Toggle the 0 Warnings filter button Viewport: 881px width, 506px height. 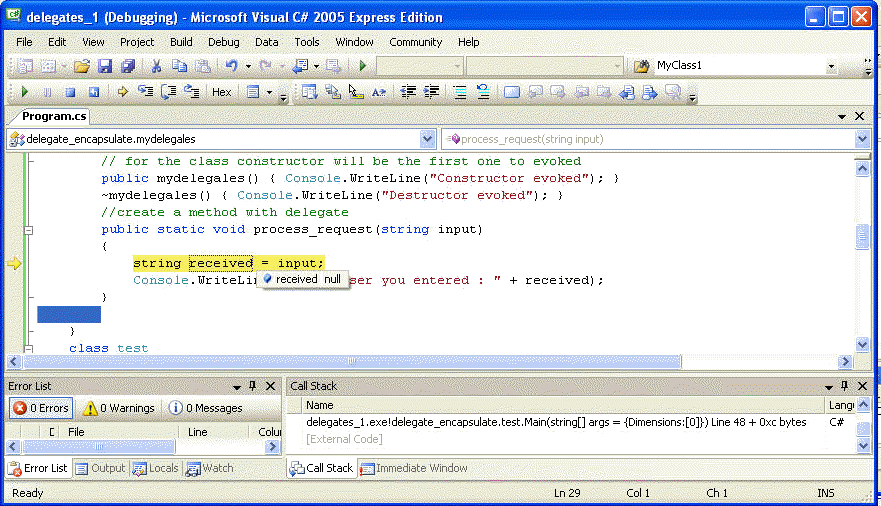[x=119, y=408]
